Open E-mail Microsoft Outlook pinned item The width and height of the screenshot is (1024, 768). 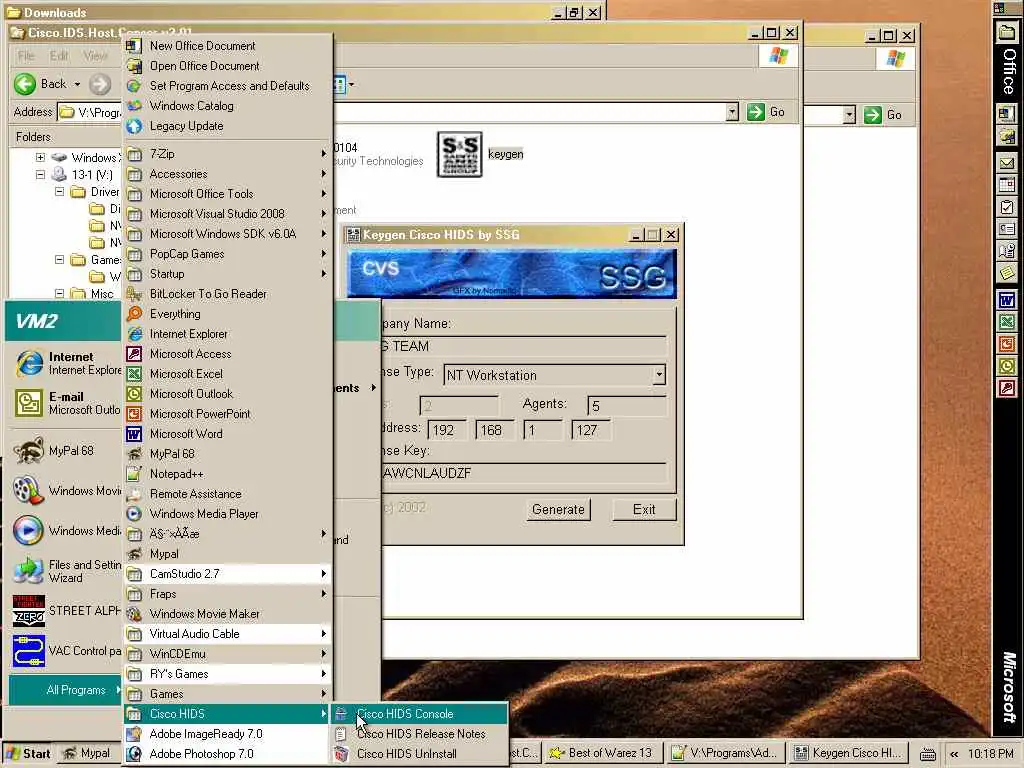tap(65, 404)
